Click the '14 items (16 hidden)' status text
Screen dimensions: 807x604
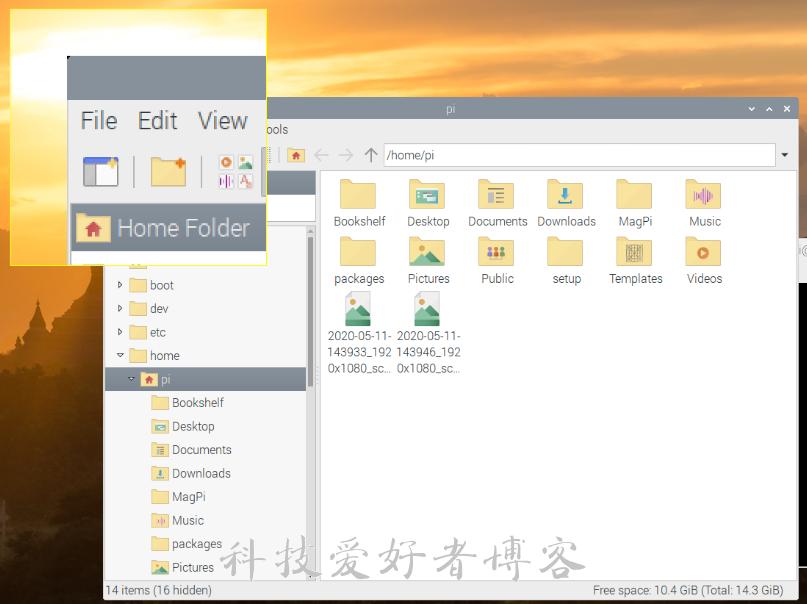[159, 590]
